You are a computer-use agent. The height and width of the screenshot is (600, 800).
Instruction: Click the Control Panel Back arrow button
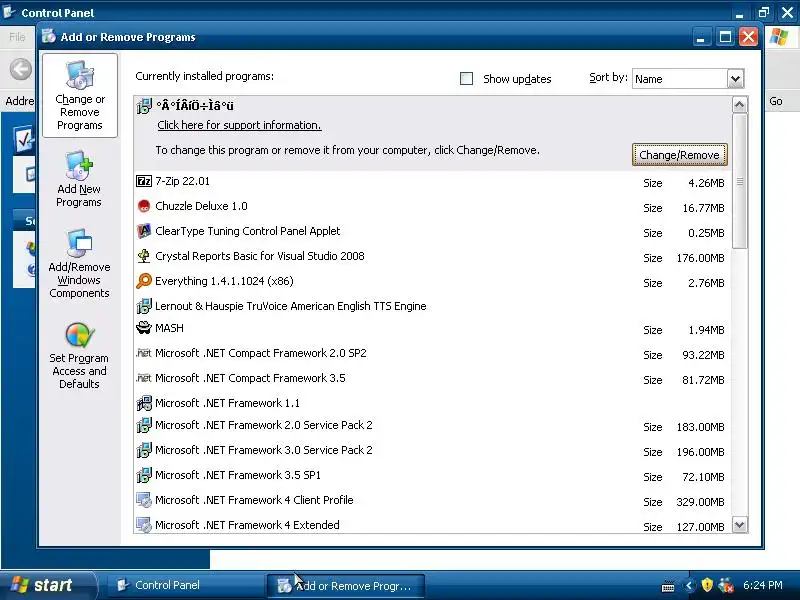click(x=20, y=69)
